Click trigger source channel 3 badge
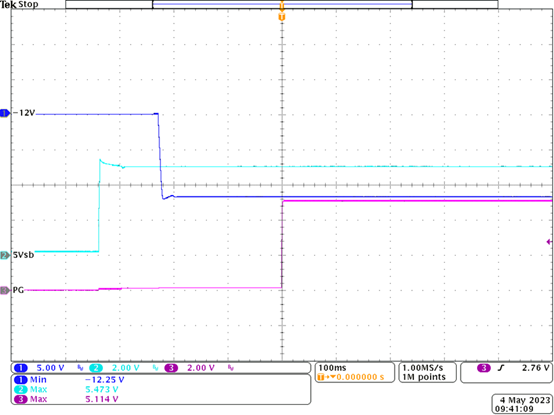554x415 pixels. pos(483,368)
